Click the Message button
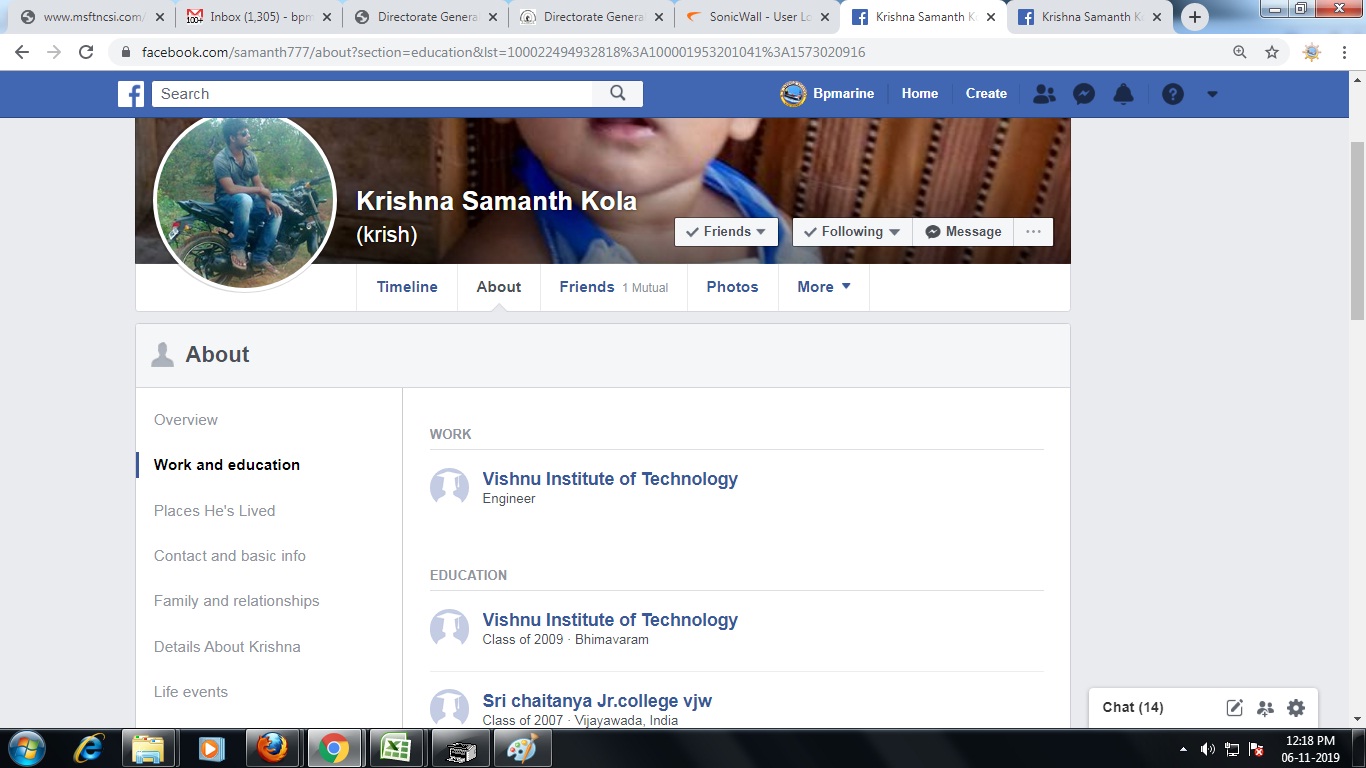This screenshot has height=768, width=1366. 963,232
